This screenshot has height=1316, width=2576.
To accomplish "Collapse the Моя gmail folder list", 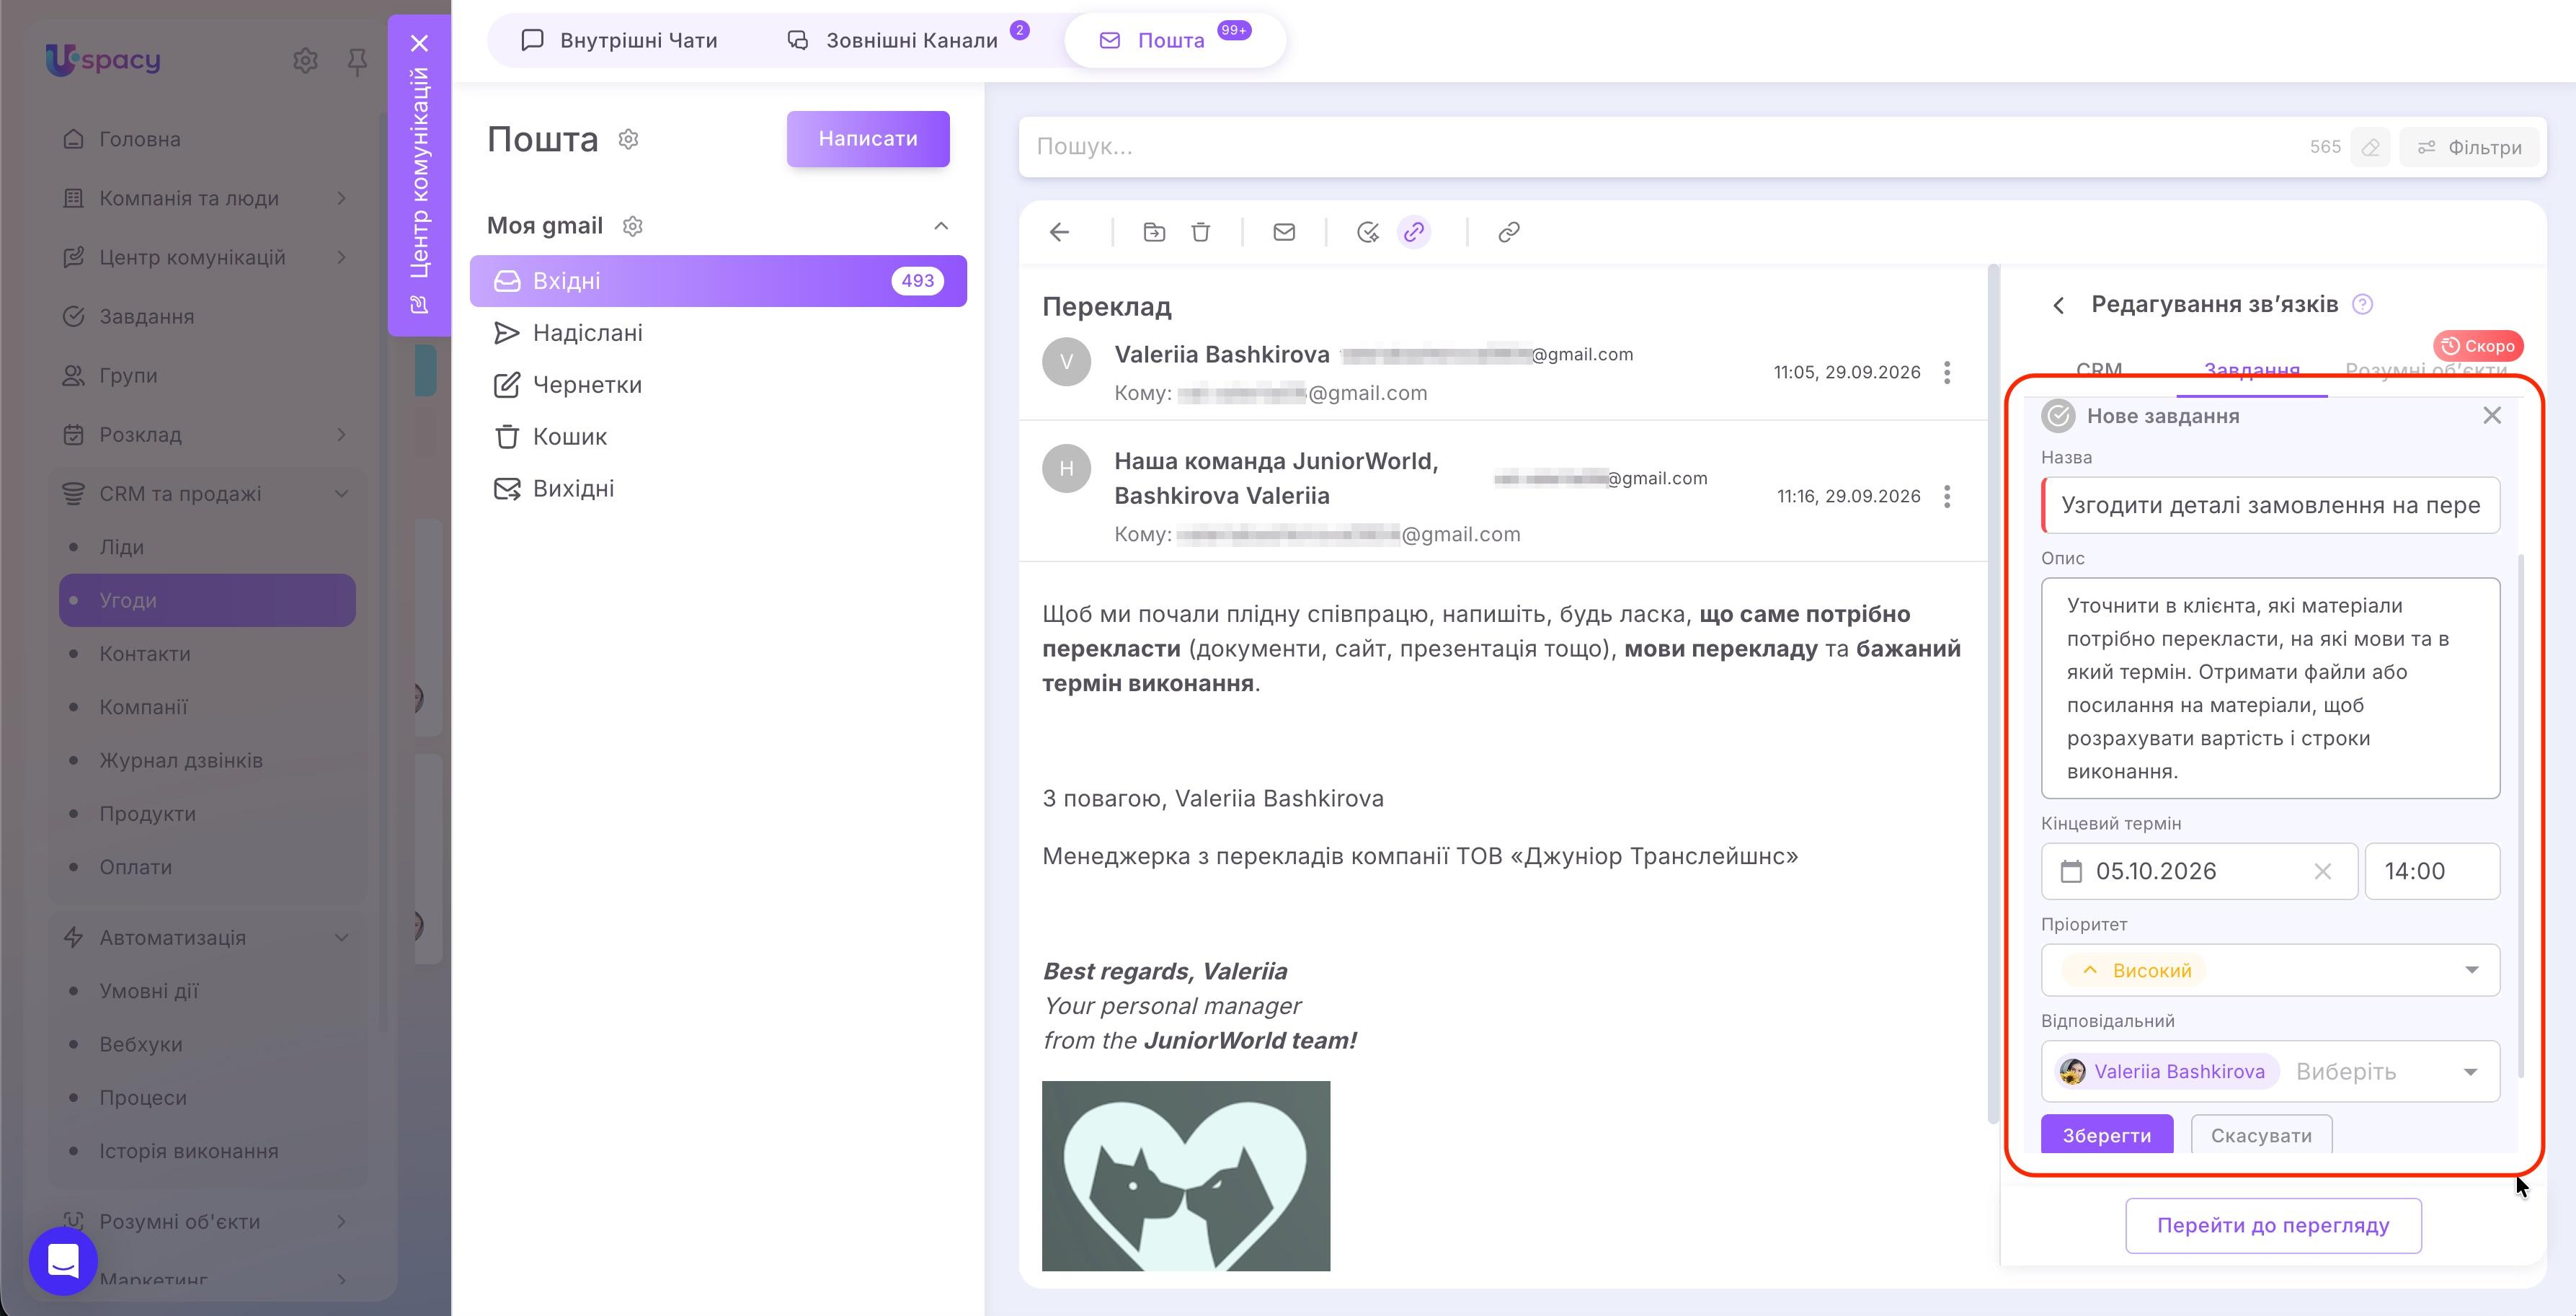I will click(941, 226).
